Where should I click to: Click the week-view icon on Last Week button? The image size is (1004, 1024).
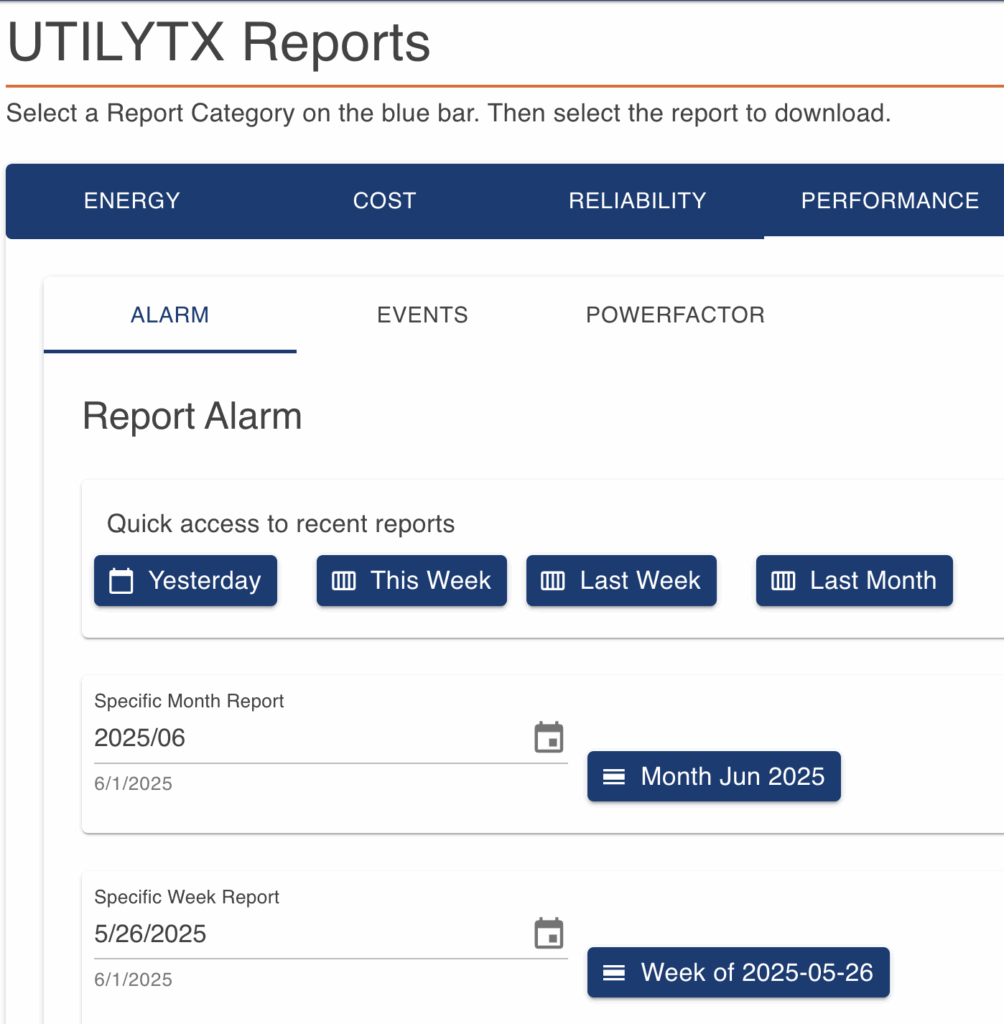click(553, 581)
